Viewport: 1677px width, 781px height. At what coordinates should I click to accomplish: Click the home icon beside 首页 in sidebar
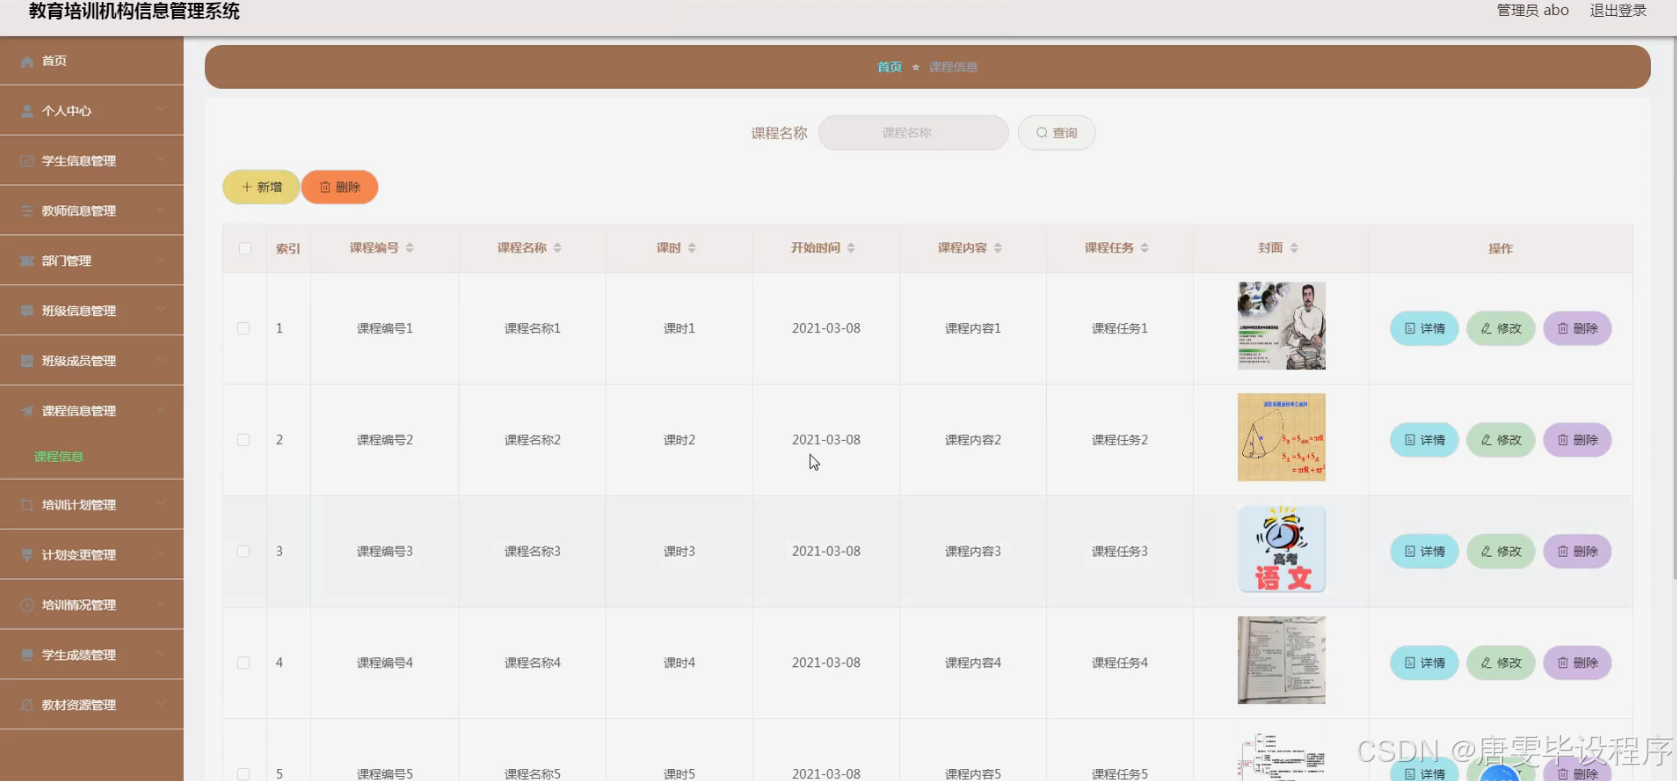(x=27, y=62)
